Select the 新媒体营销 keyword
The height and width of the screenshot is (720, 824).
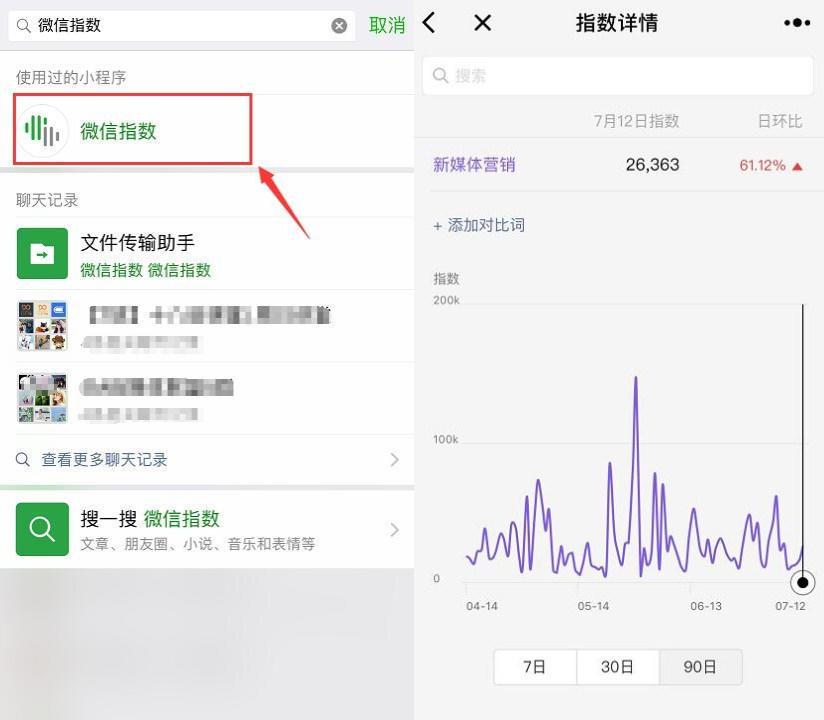point(474,165)
